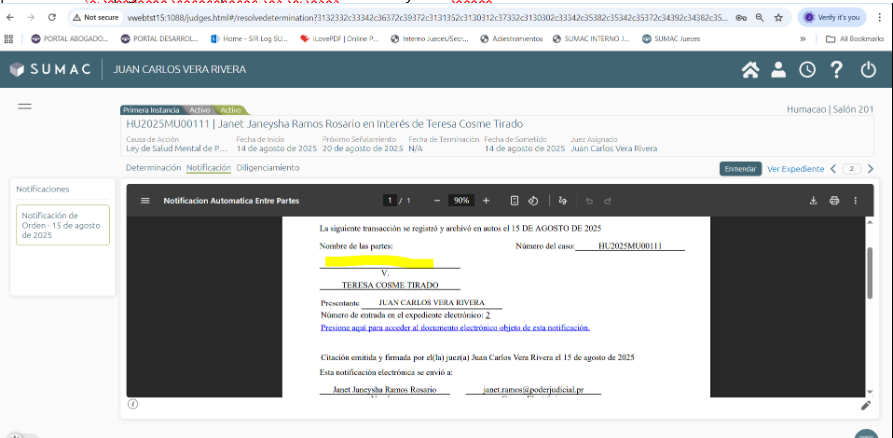Select Notificación de Orden 15 de agosto
The image size is (893, 438).
tap(63, 225)
